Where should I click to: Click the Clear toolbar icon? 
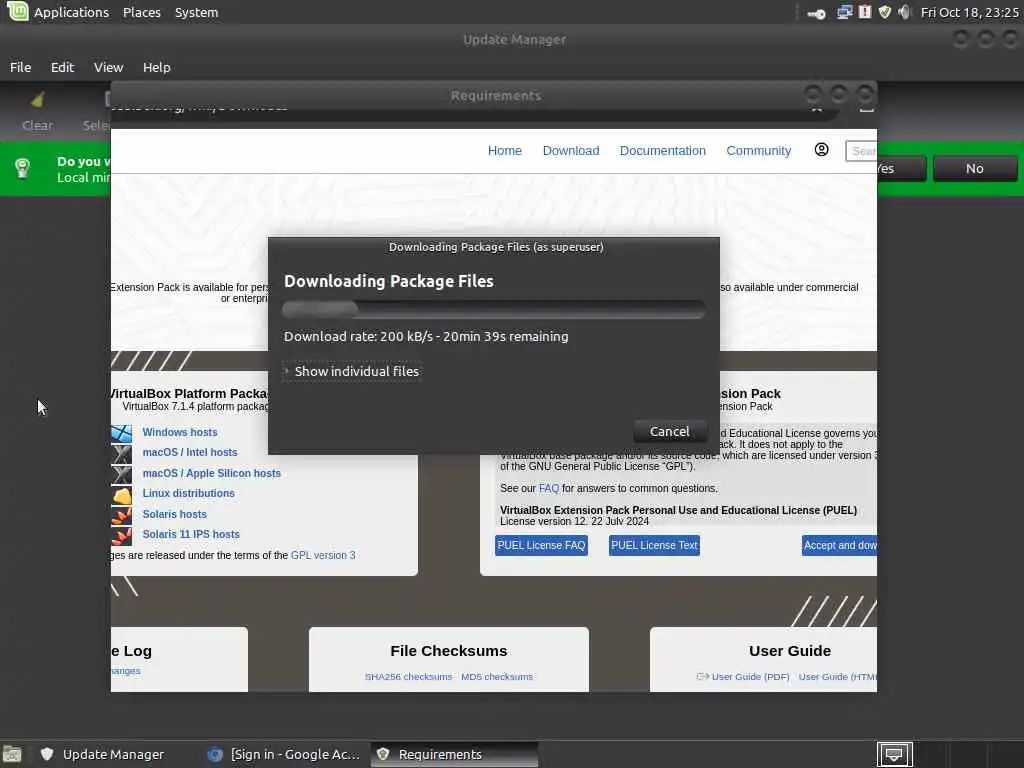pos(37,100)
